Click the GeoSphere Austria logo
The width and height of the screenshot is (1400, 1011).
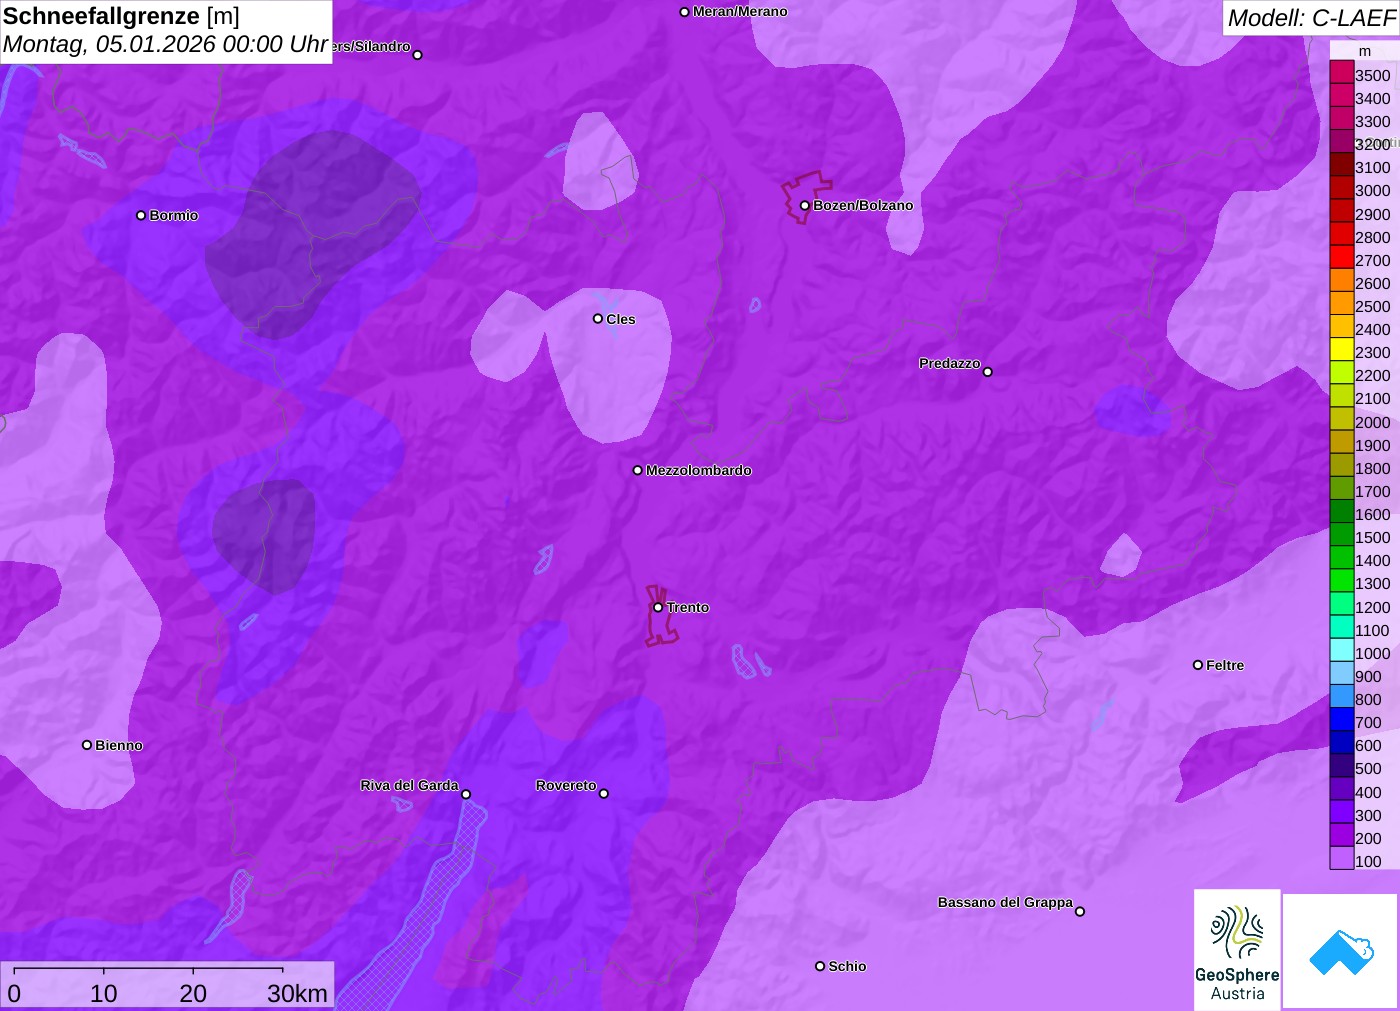pyautogui.click(x=1237, y=949)
